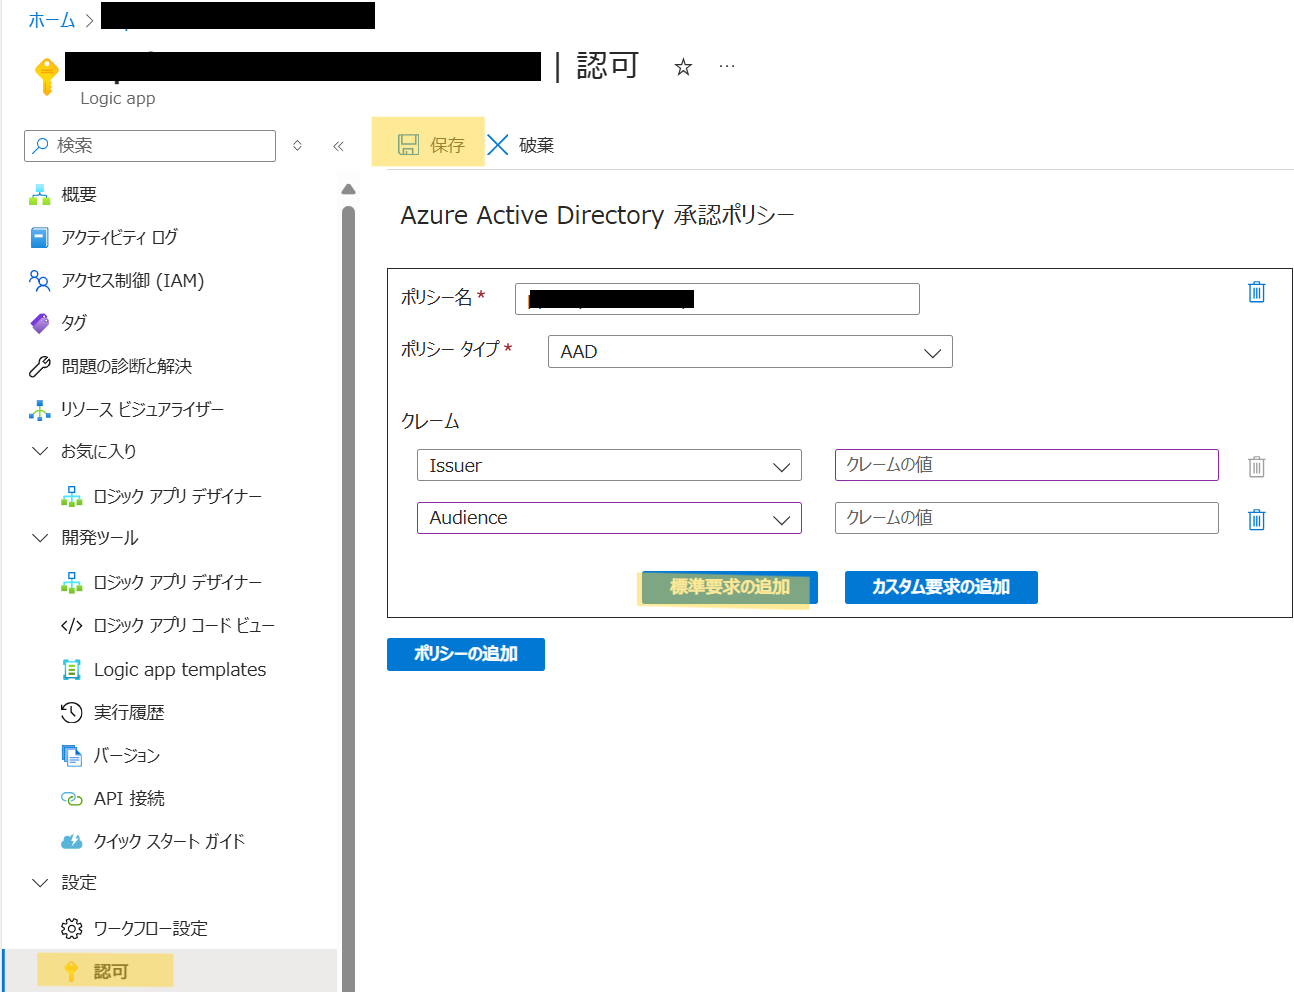The image size is (1294, 992).
Task: Click the Issuer クレームの値 input field
Action: coord(1026,465)
